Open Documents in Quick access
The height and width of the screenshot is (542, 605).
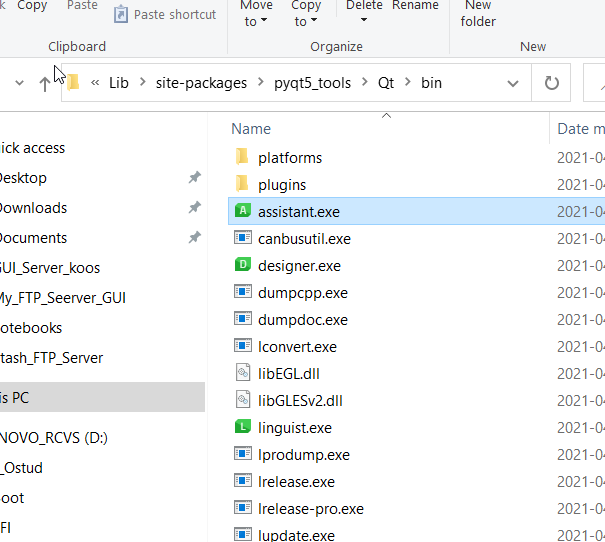(33, 238)
